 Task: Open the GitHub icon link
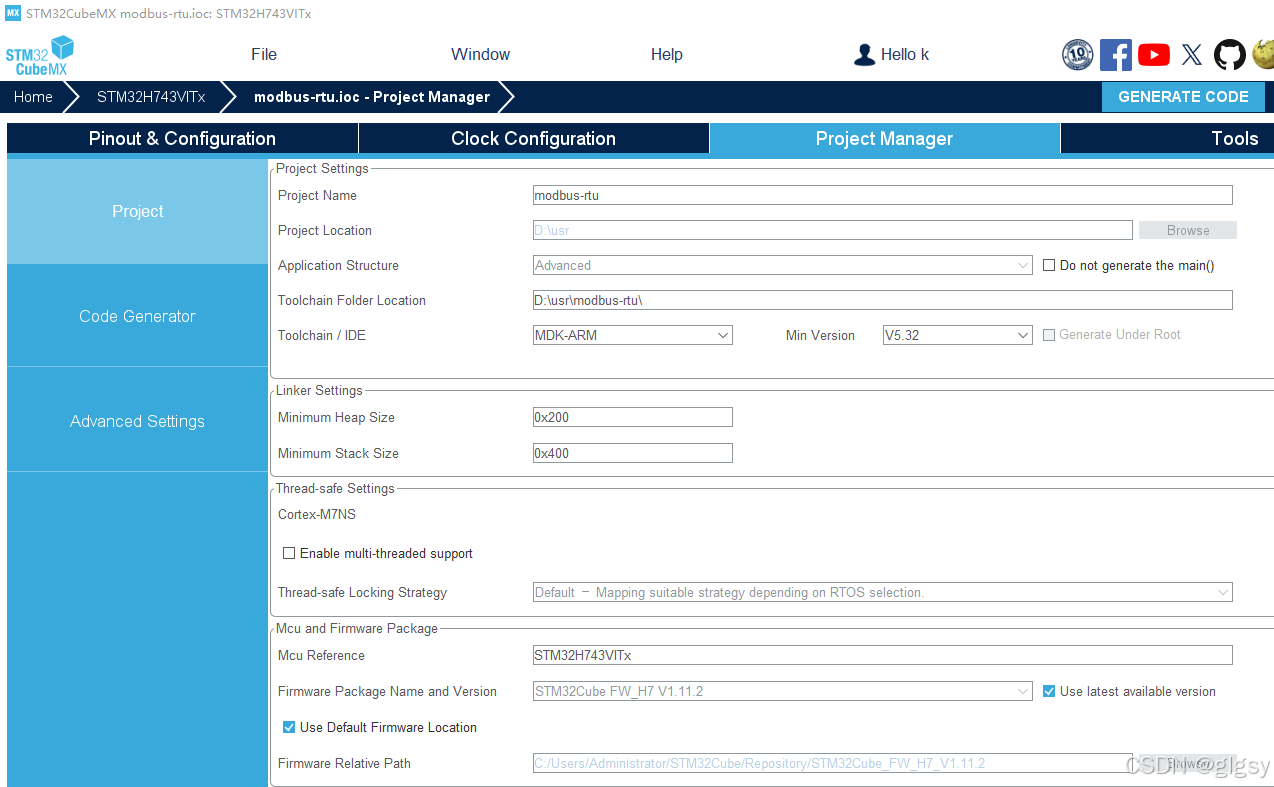pyautogui.click(x=1229, y=54)
